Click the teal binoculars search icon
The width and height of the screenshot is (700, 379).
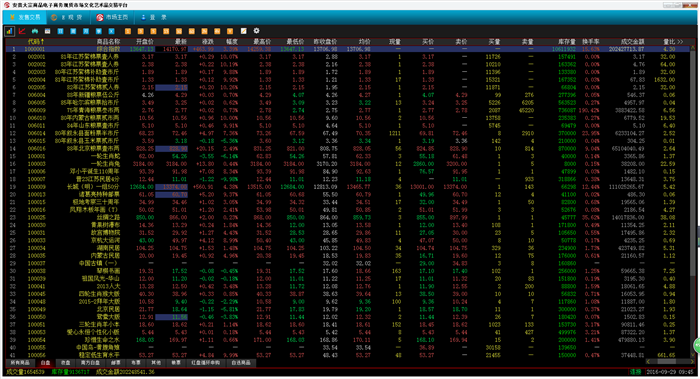click(35, 31)
